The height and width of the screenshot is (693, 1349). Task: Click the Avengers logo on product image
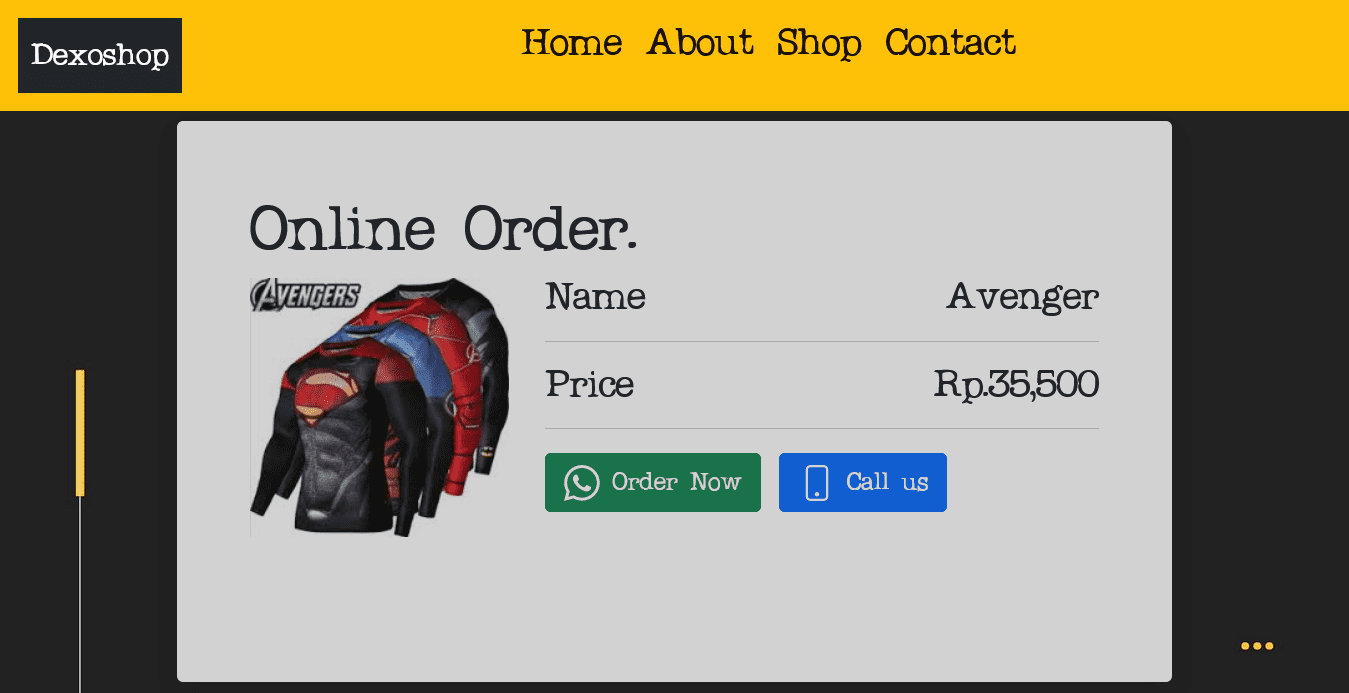pos(306,295)
